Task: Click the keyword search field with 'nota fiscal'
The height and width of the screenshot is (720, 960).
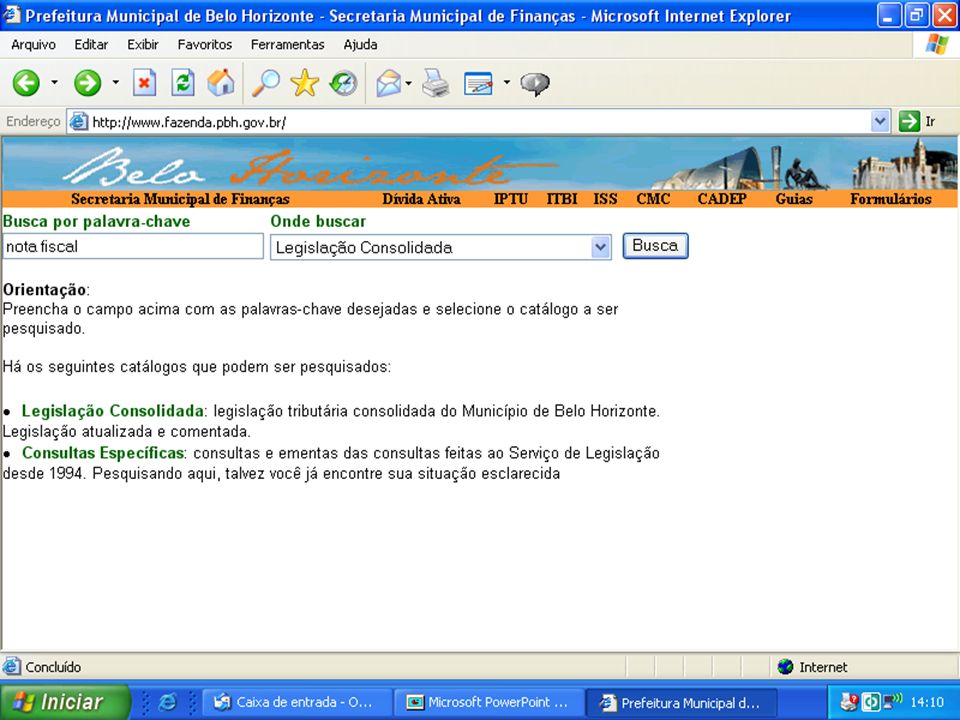Action: coord(133,246)
